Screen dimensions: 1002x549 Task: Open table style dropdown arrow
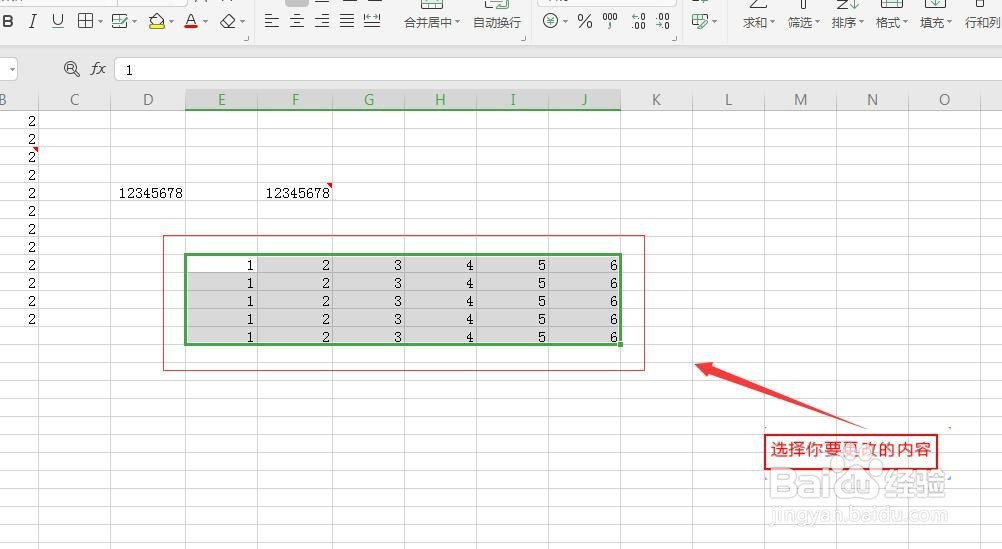tap(134, 22)
